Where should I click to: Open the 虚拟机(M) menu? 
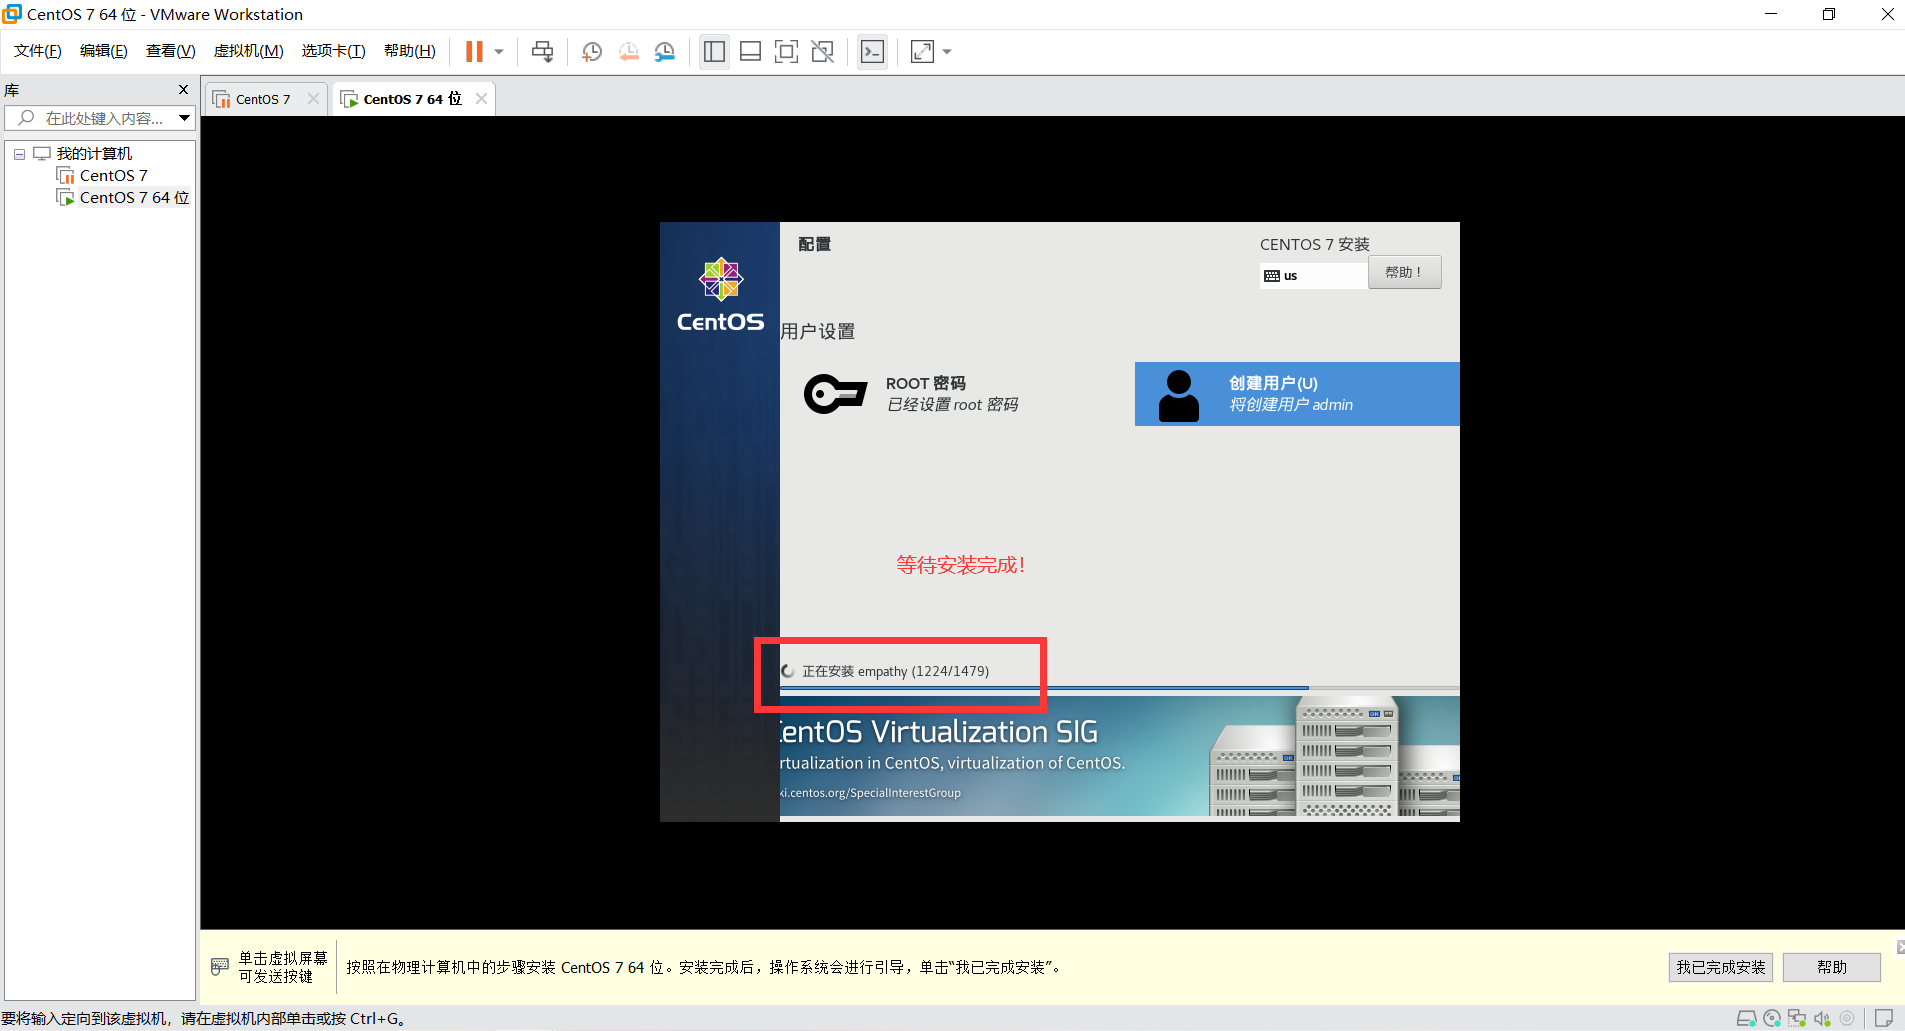pos(249,51)
